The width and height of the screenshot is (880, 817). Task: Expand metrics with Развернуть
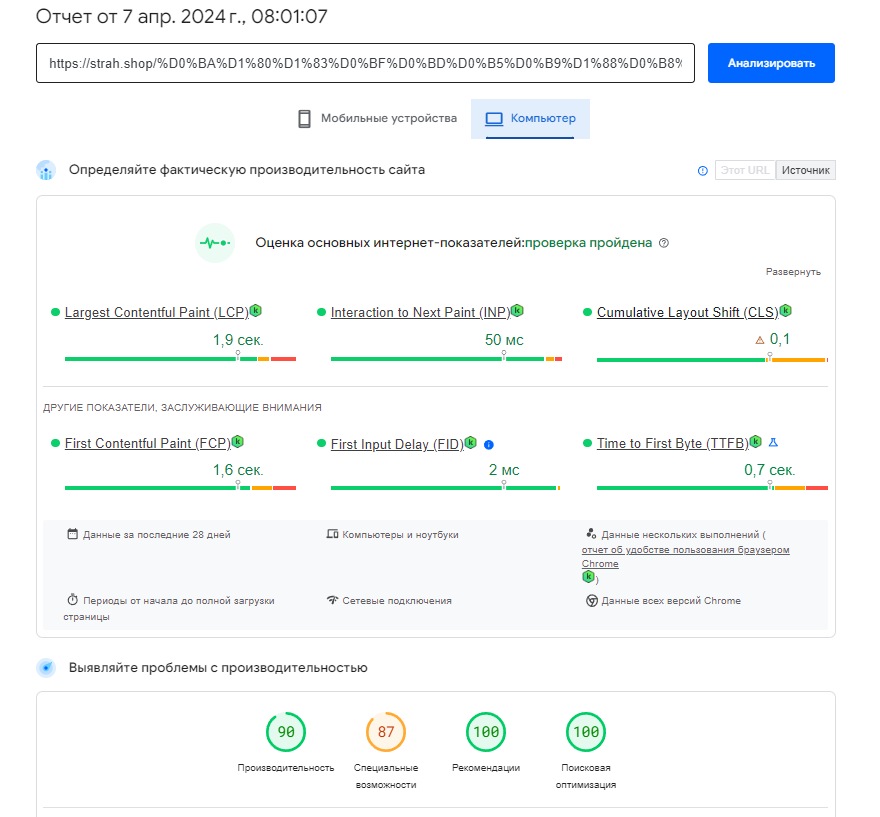click(x=793, y=272)
